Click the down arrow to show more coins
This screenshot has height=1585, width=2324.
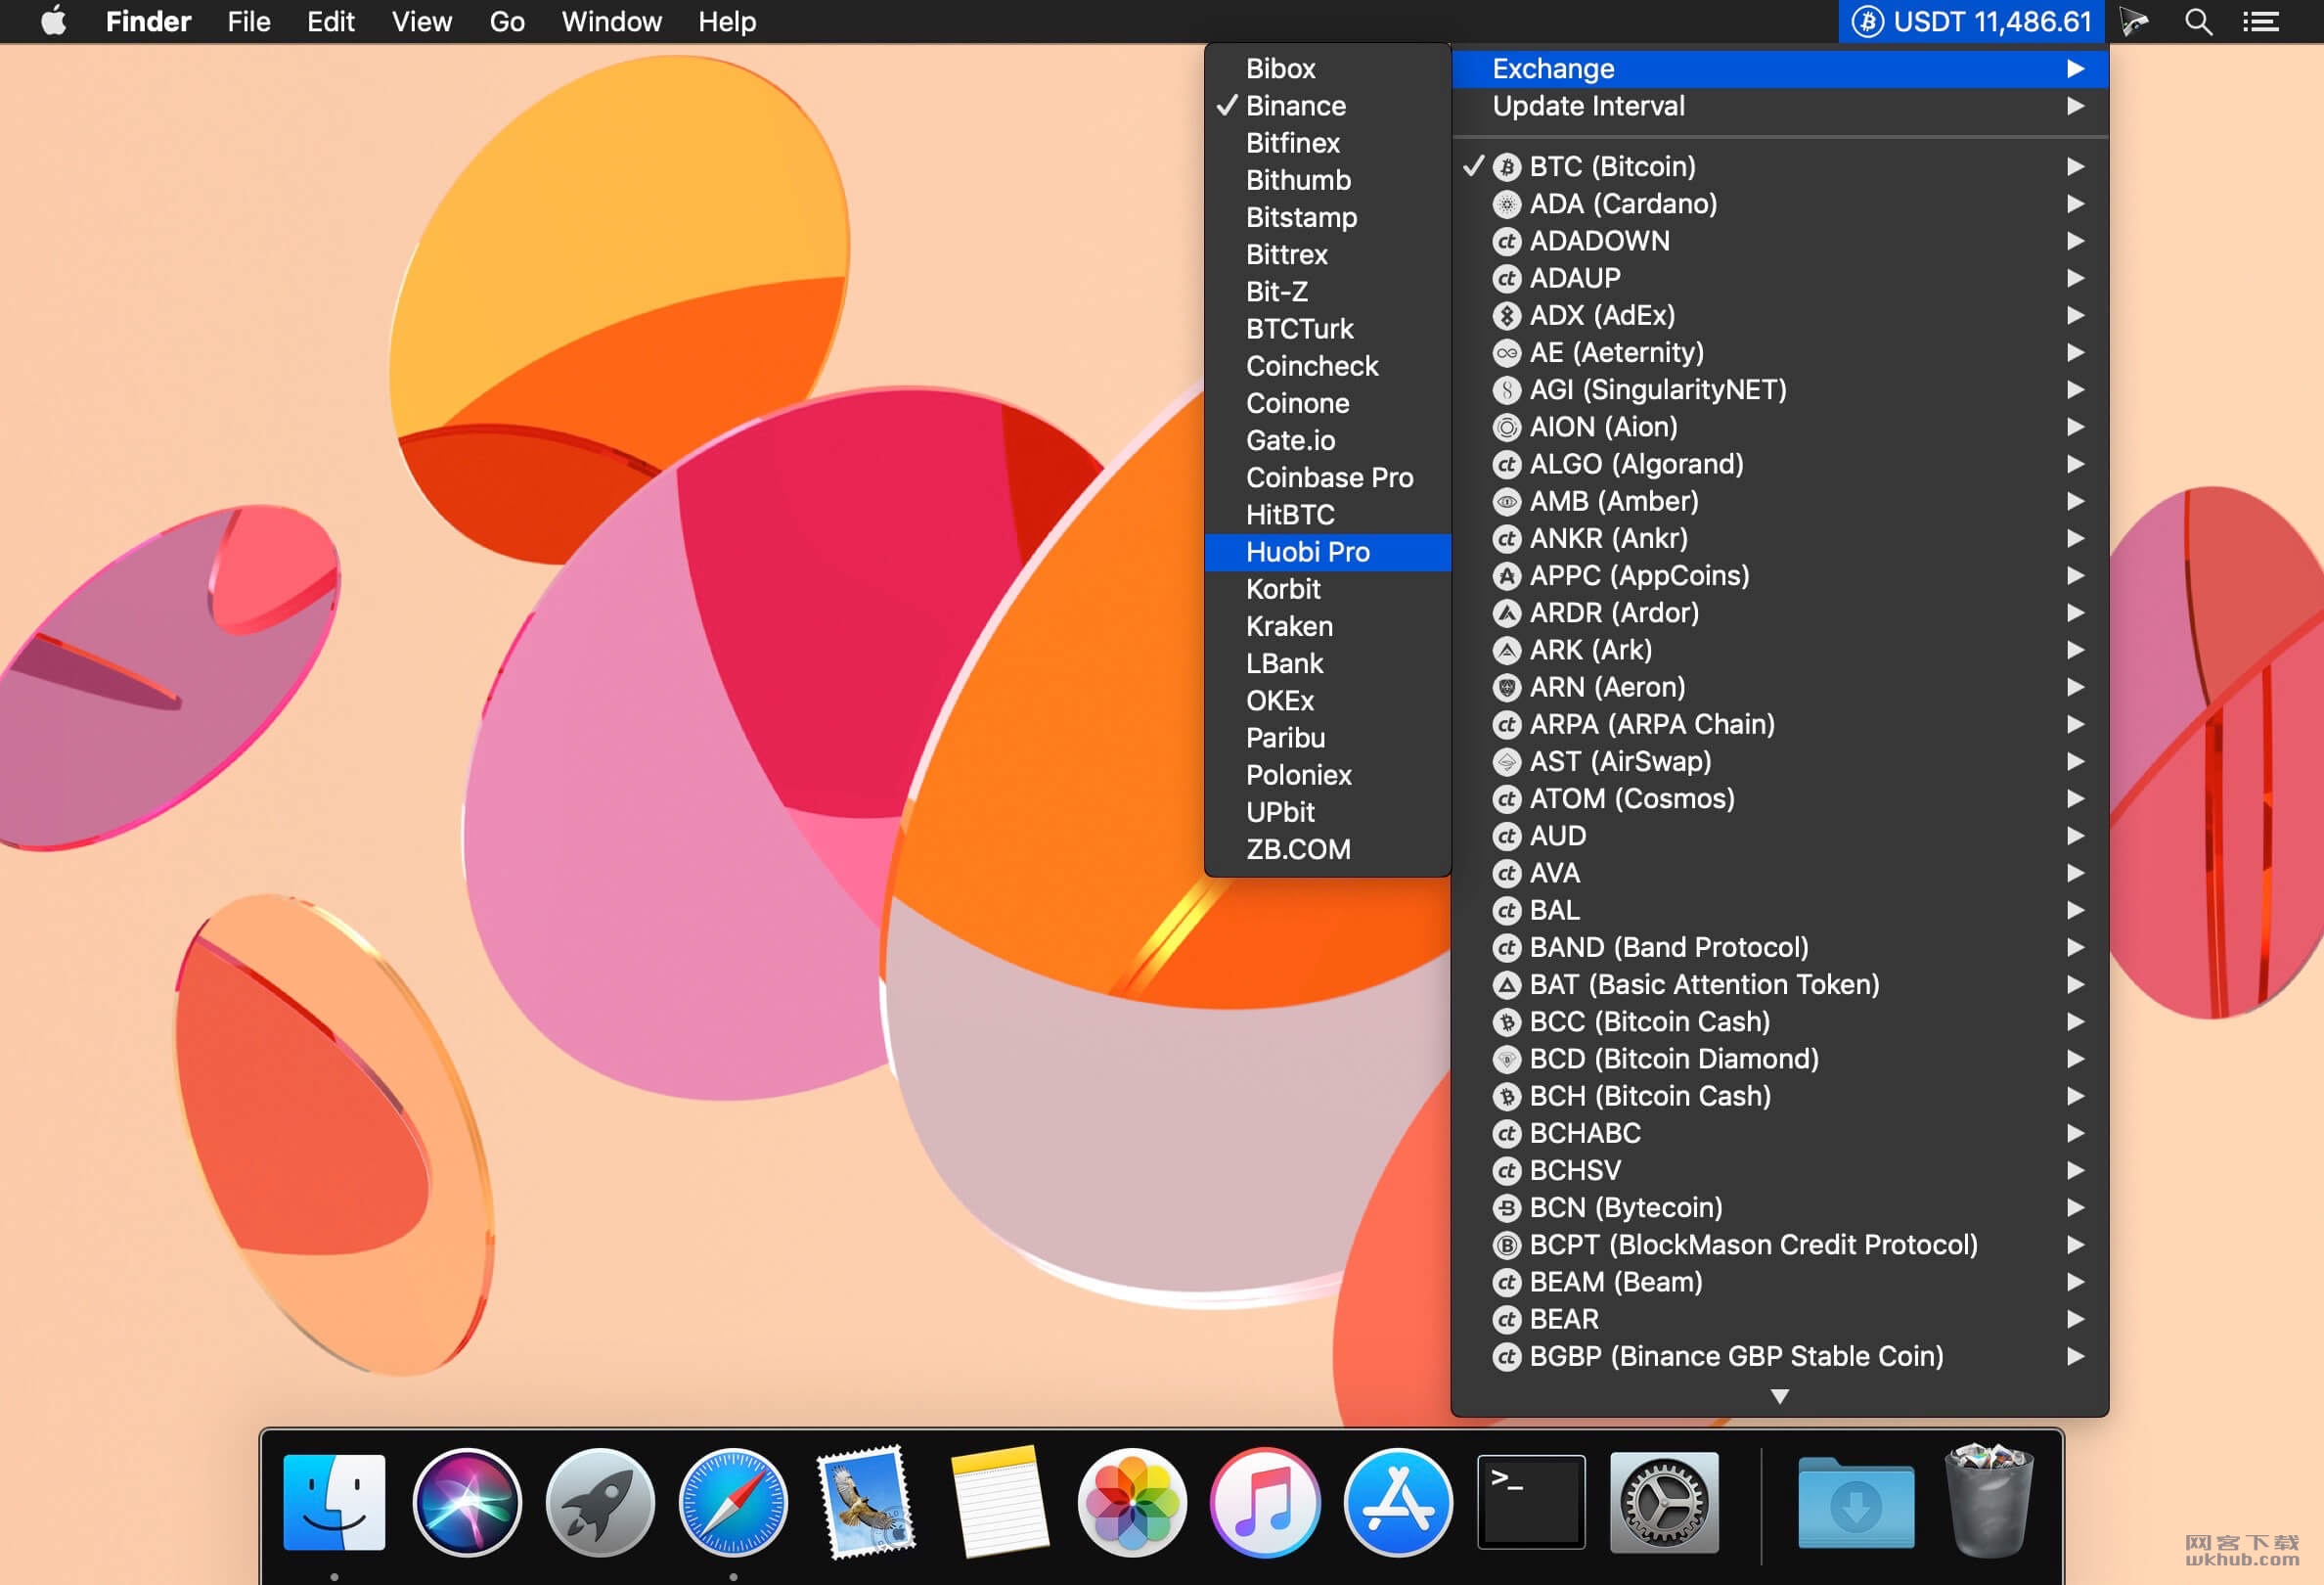(x=1780, y=1397)
